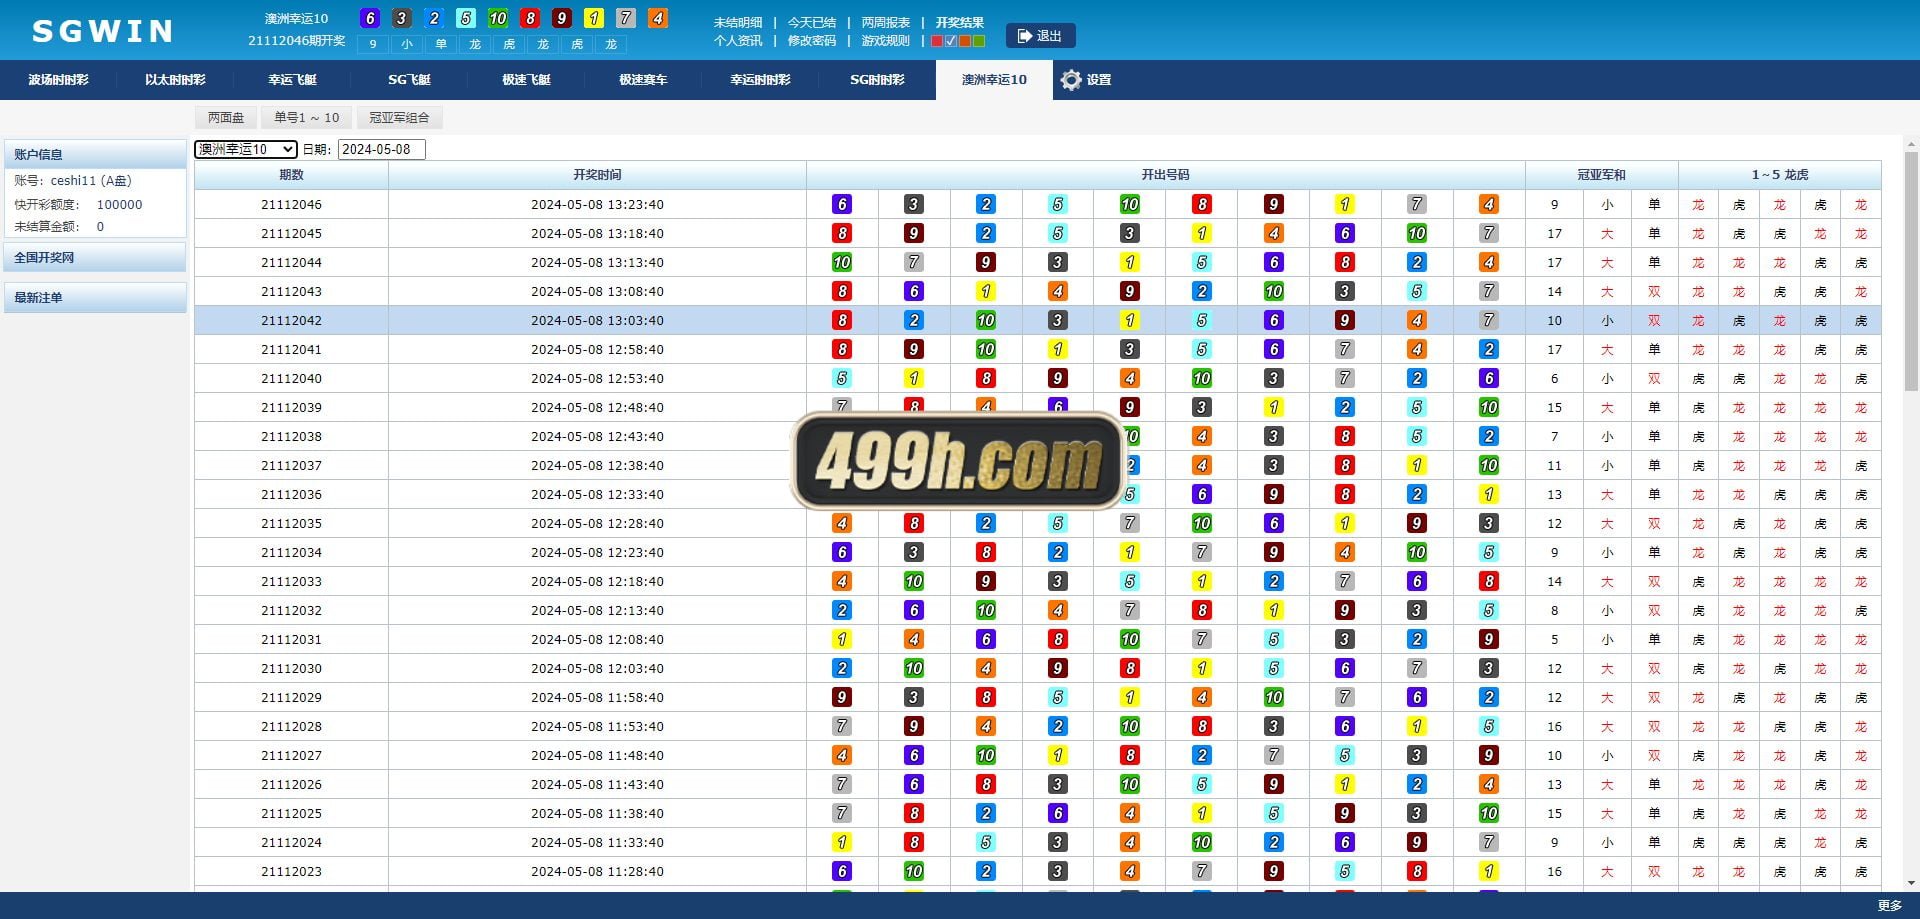Open the 幸运飞艇 game tab
The image size is (1920, 919).
click(x=292, y=80)
